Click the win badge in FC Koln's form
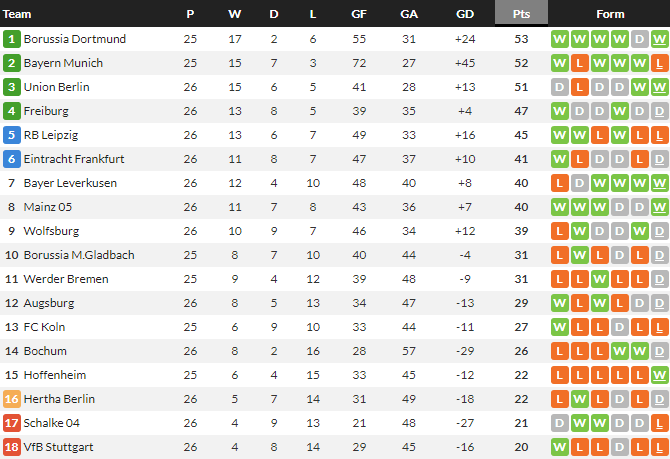The image size is (670, 459). [x=560, y=327]
